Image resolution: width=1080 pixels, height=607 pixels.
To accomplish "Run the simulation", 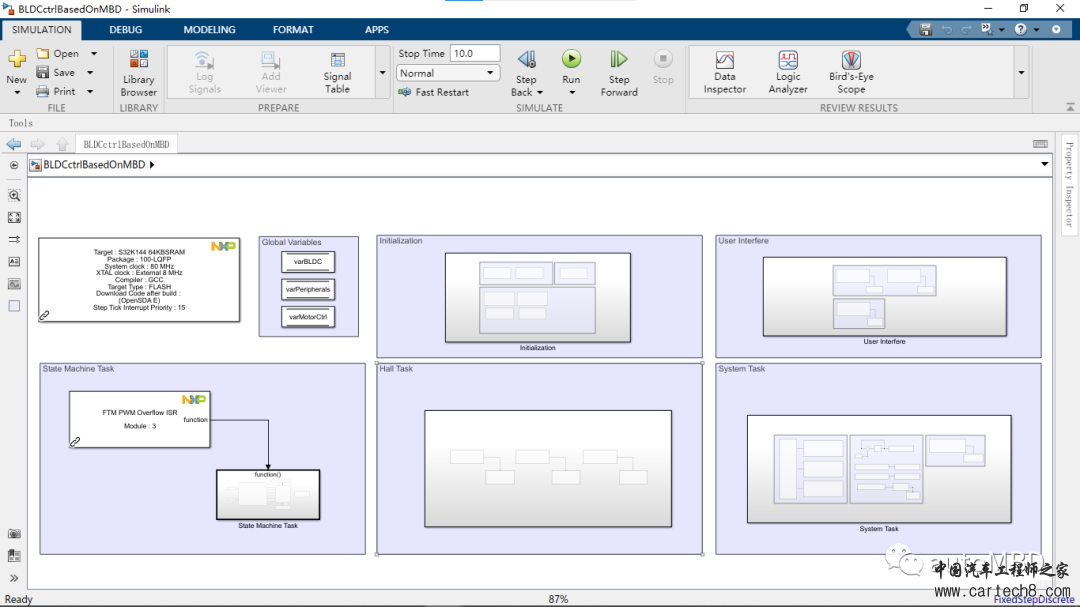I will (x=571, y=66).
